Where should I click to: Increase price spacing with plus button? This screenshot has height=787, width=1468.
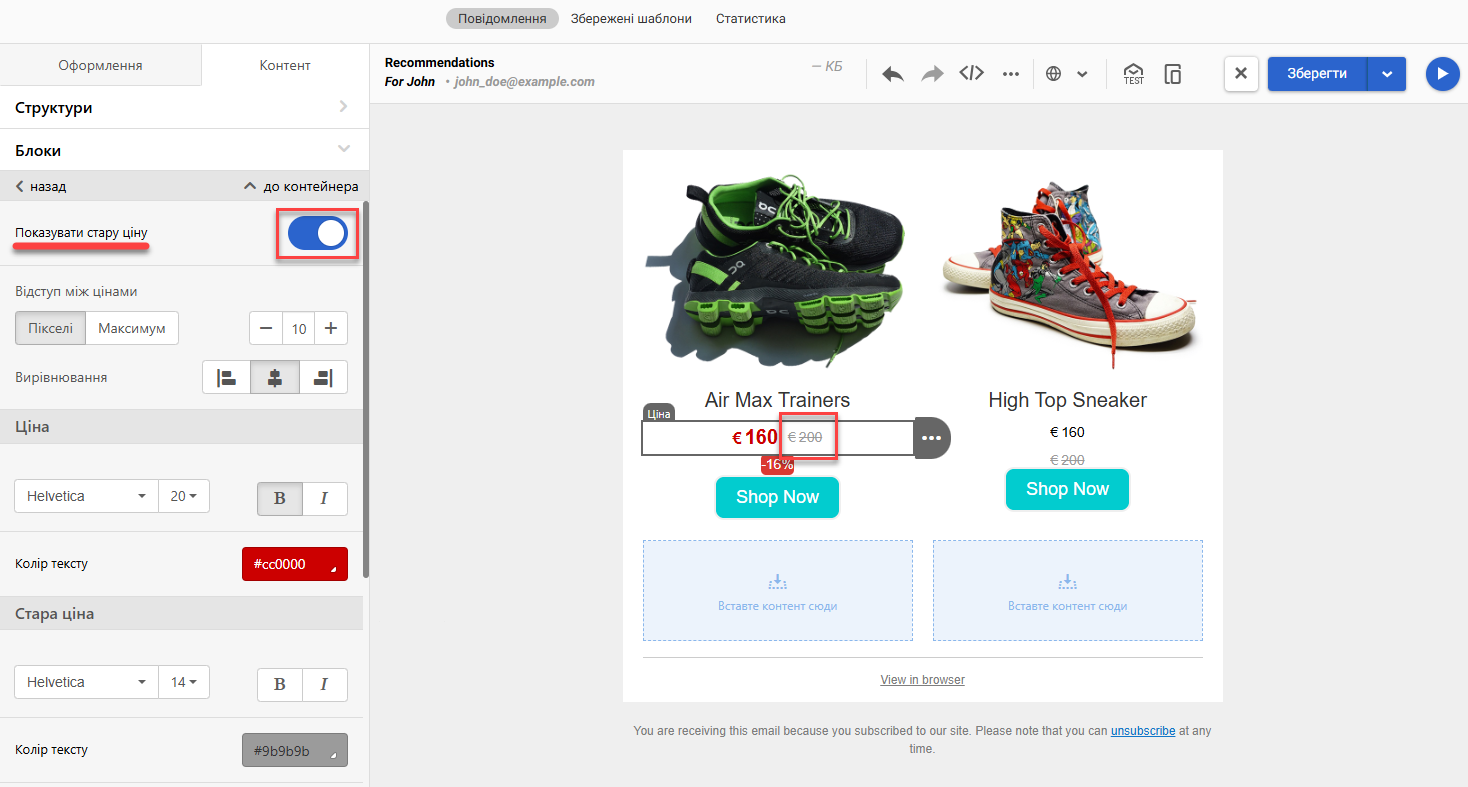pyautogui.click(x=331, y=328)
